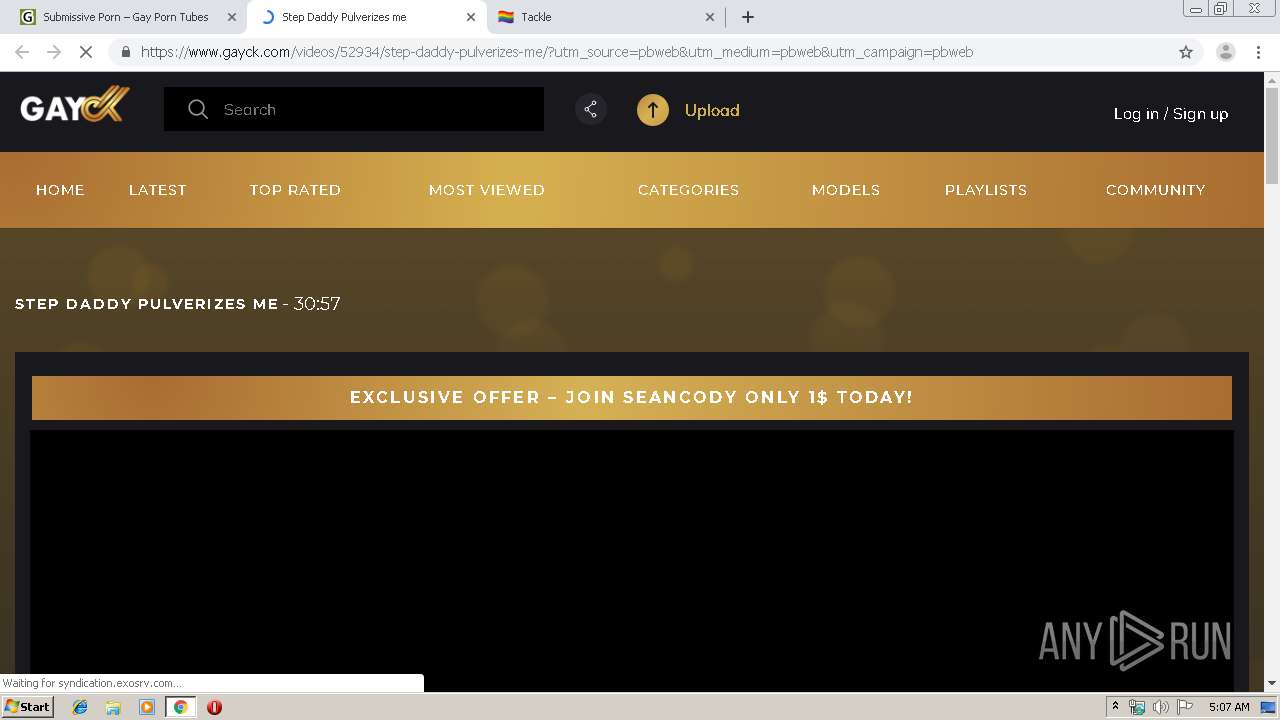
Task: Open the TOP RATED menu item
Action: (295, 190)
